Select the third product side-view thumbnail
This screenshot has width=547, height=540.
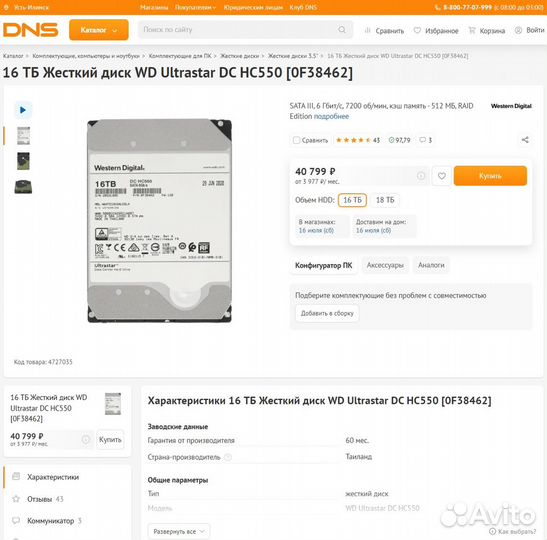click(23, 187)
